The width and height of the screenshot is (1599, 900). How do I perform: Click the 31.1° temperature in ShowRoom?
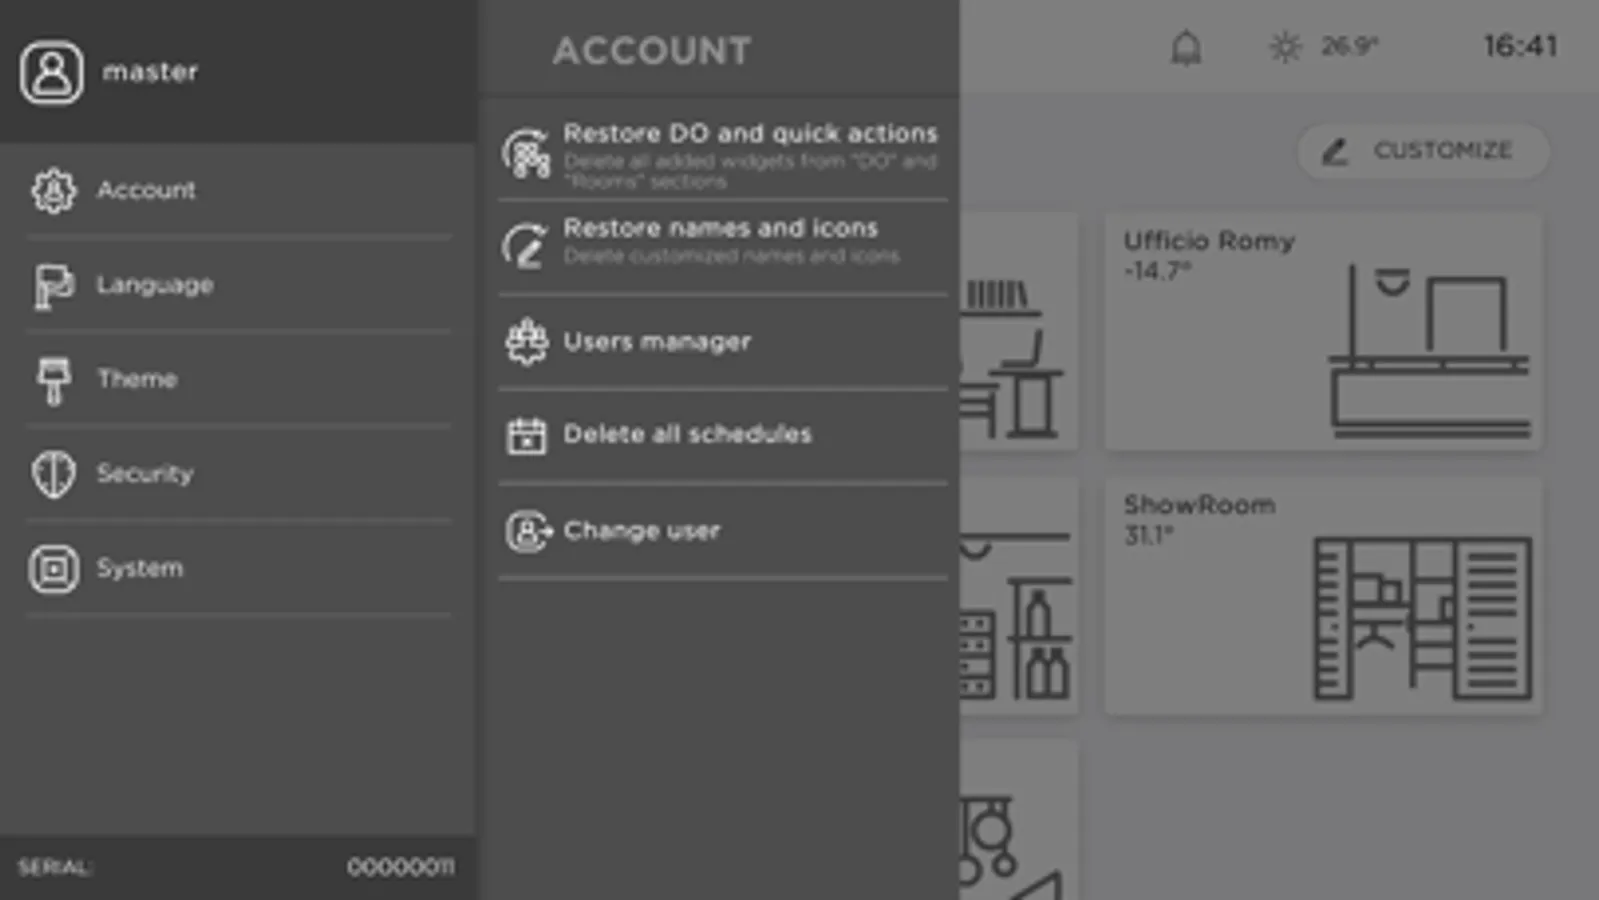point(1148,535)
